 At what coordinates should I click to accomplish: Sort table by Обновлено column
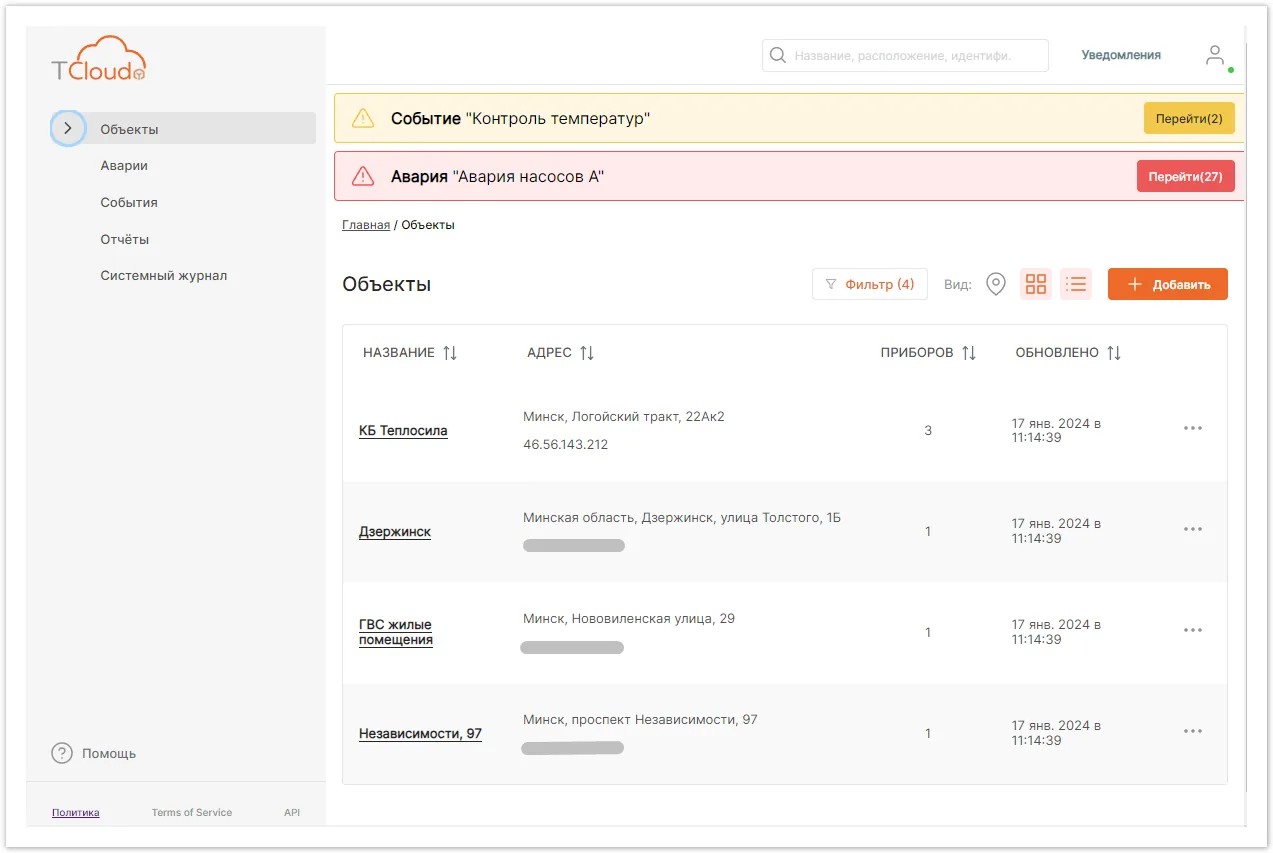1114,353
